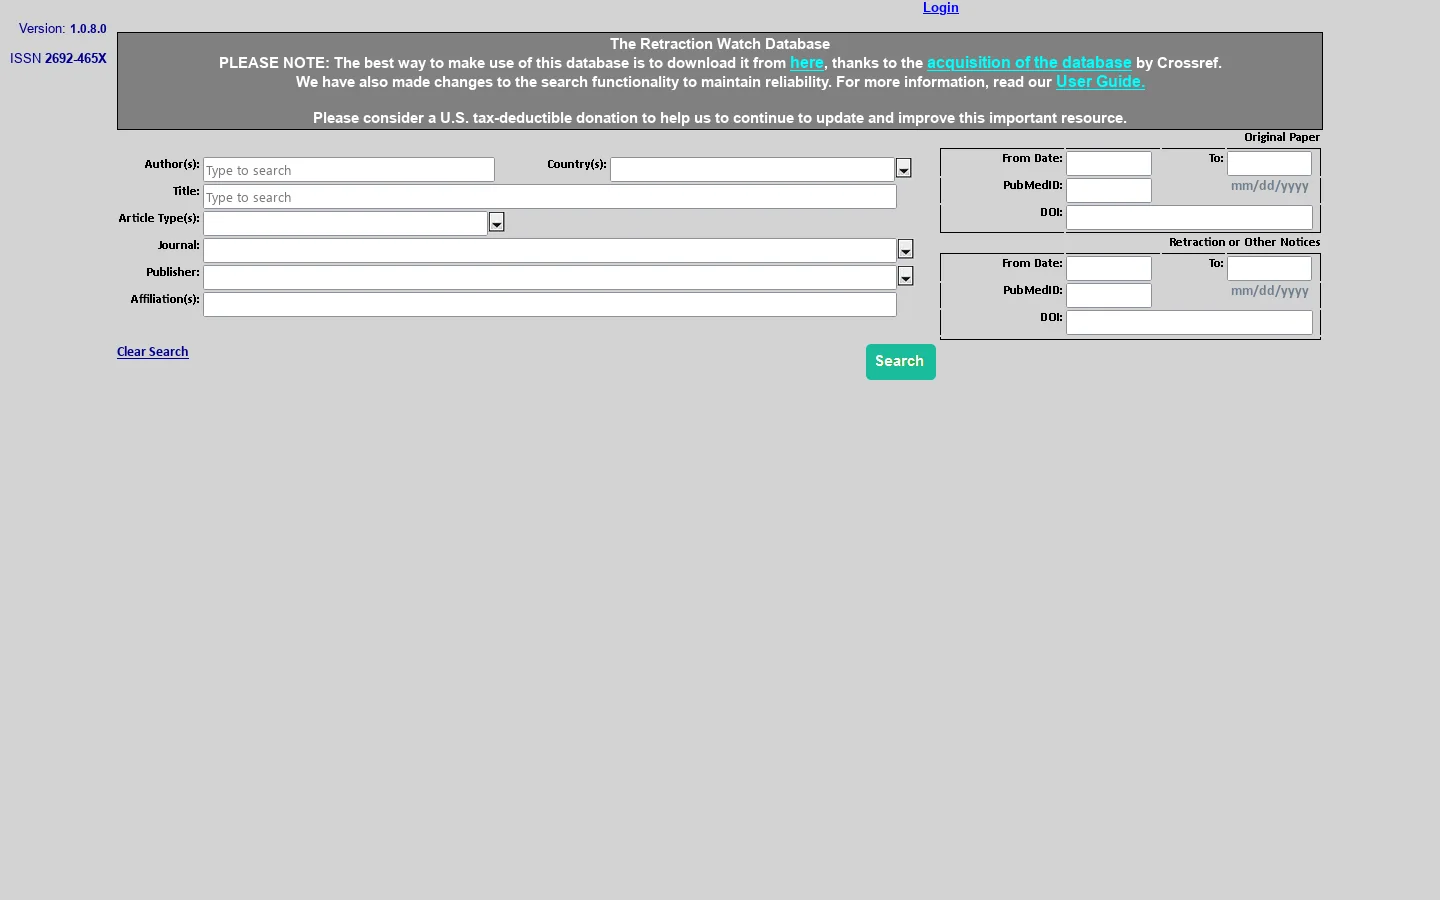1440x900 pixels.
Task: Follow the 'here' download link
Action: click(x=807, y=63)
